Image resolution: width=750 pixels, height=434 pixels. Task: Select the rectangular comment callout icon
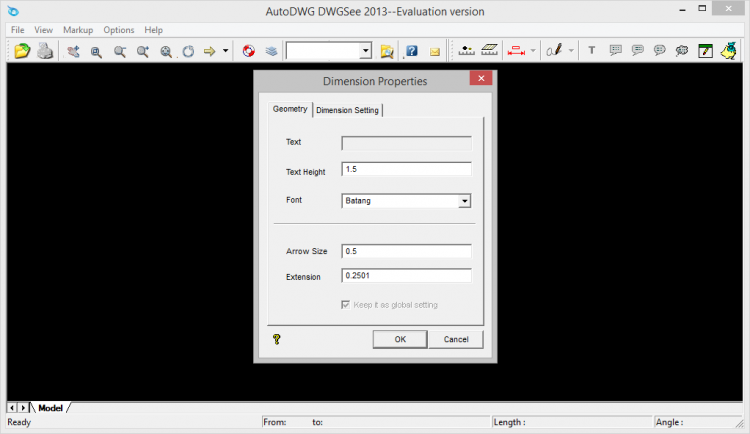coord(615,50)
